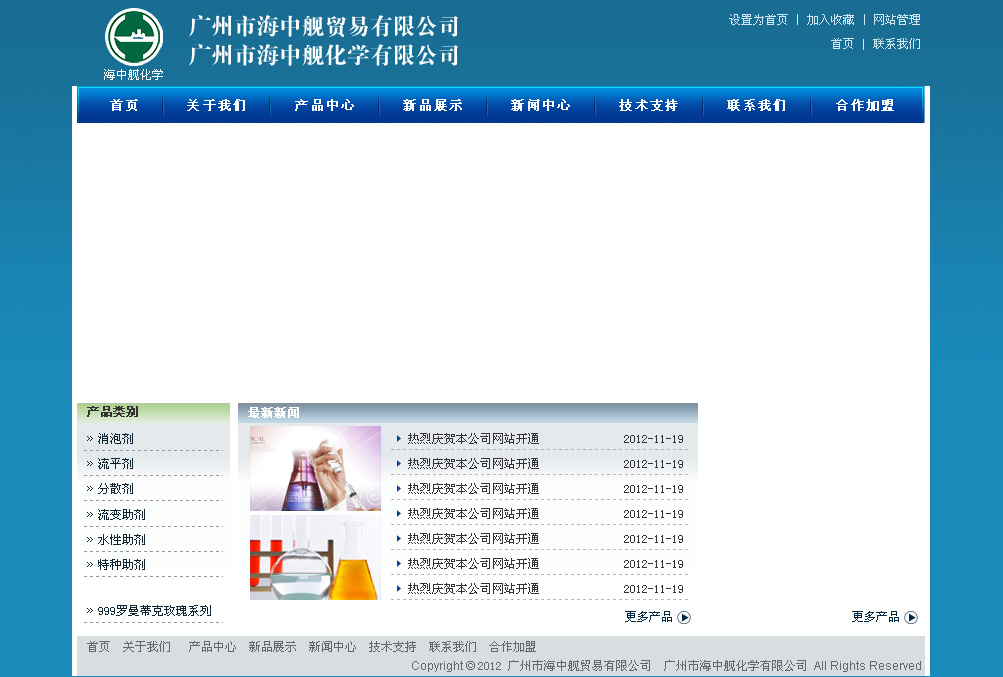The image size is (1003, 677).
Task: Open 新闻中心 in the main navigation bar
Action: tap(540, 105)
